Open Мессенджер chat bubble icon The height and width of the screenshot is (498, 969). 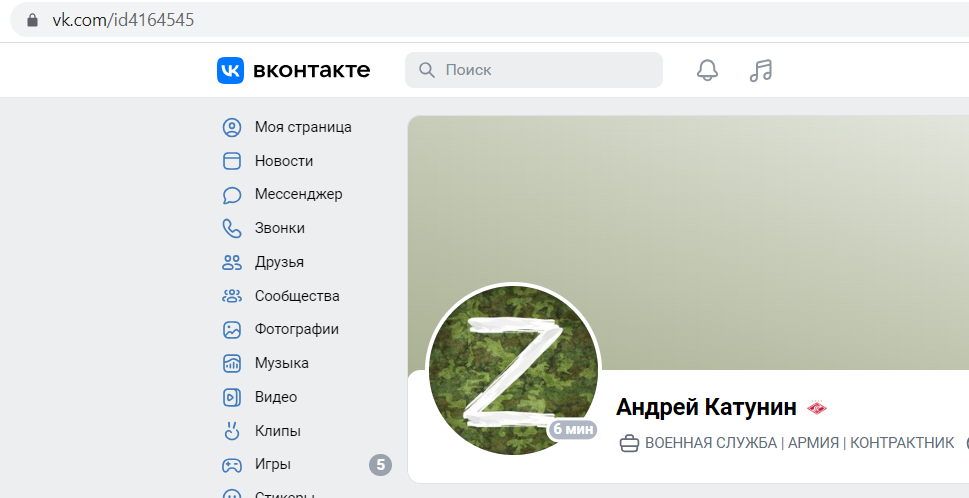click(x=232, y=195)
